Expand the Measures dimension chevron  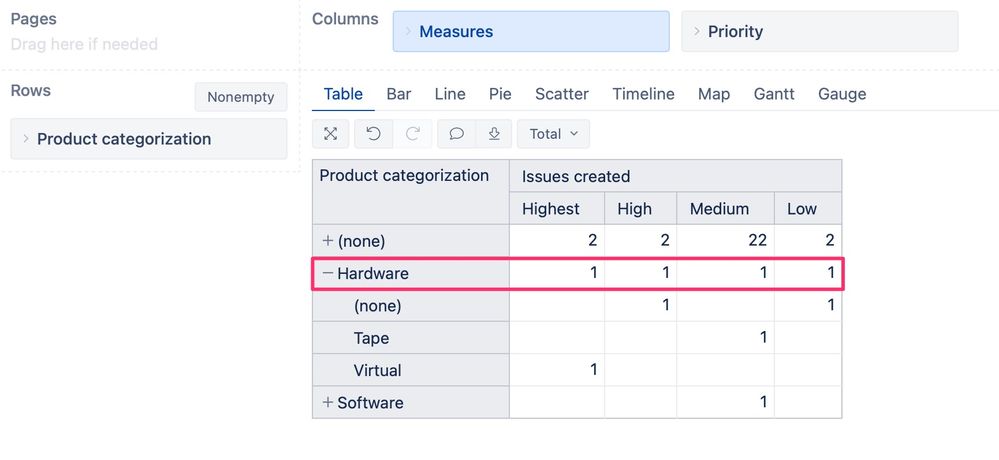tap(408, 31)
